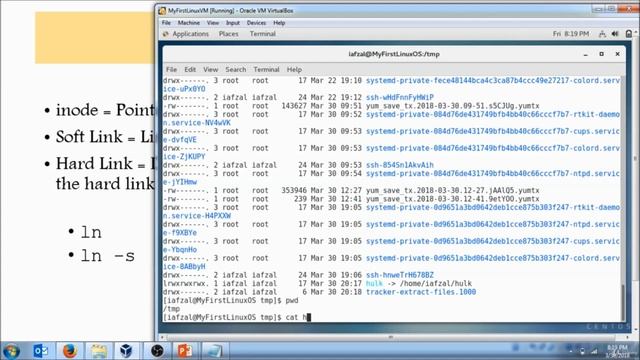The height and width of the screenshot is (360, 640).
Task: Click '/home/iafzal/hulk' link target text
Action: point(436,283)
